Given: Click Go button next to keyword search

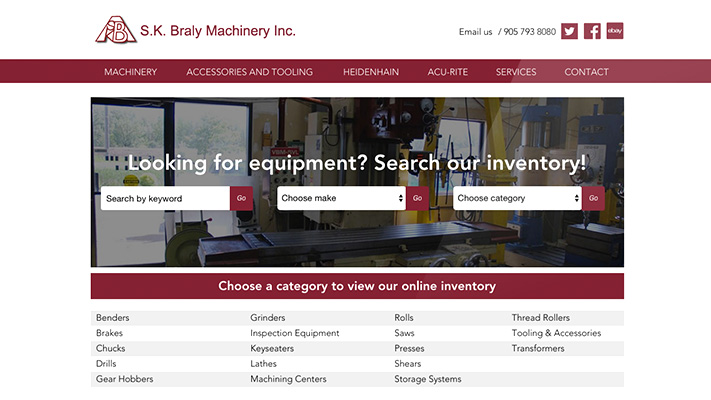Looking at the screenshot, I should (241, 198).
